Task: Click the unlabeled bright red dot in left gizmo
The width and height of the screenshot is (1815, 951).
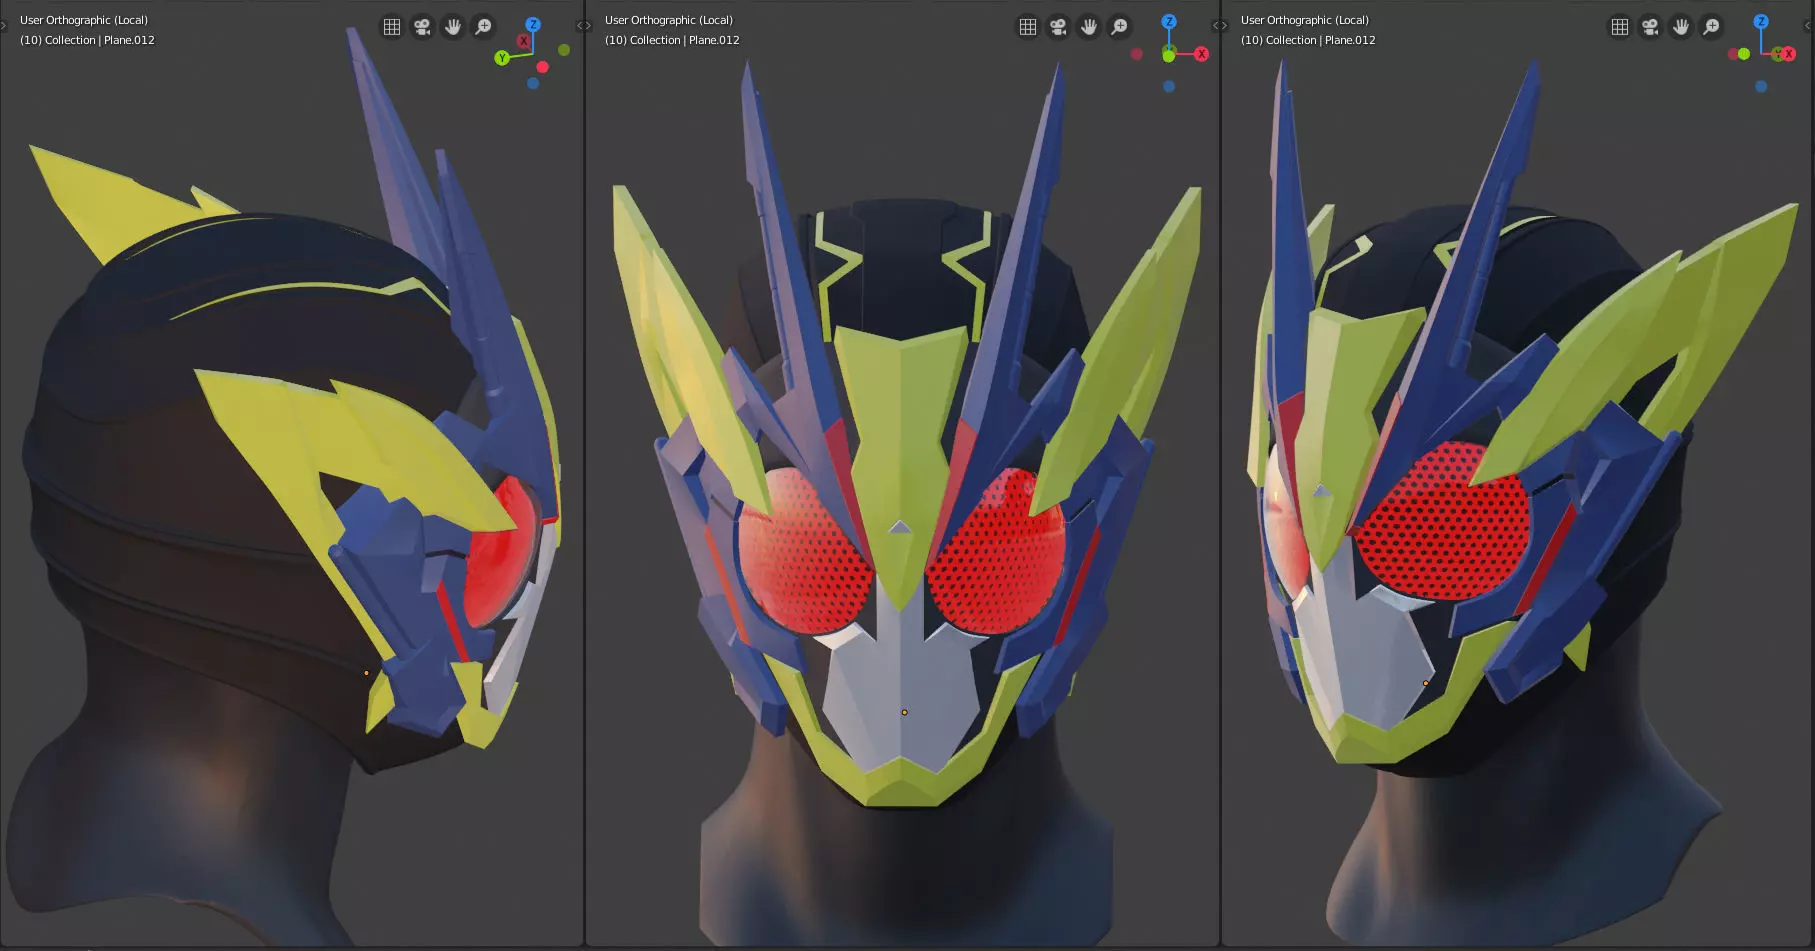Action: (x=542, y=67)
